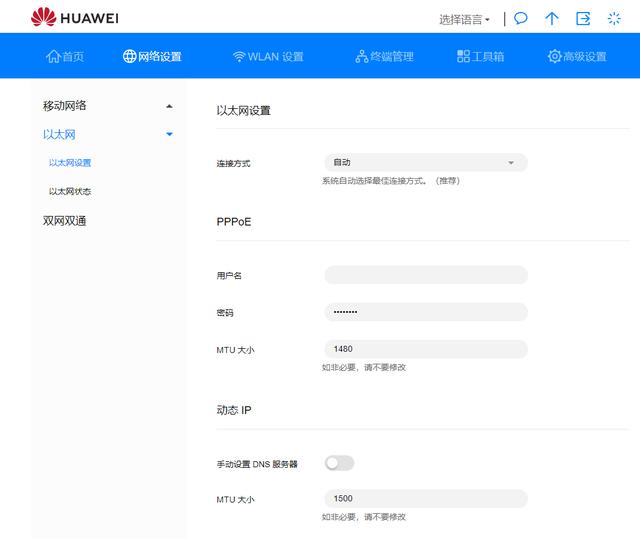640x539 pixels.
Task: Select 以太网 in the sidebar
Action: tap(59, 134)
